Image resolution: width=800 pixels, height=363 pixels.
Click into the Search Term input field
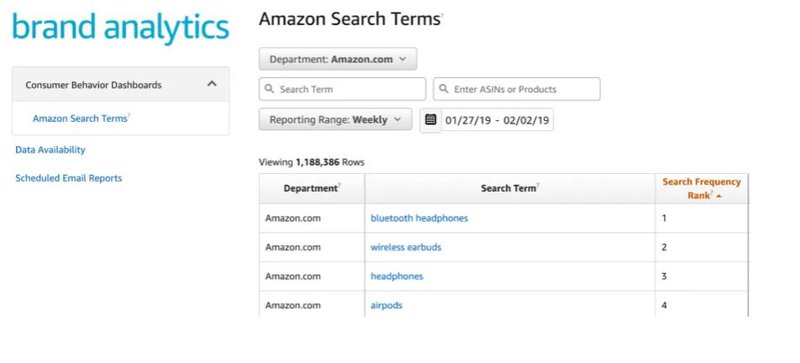click(342, 89)
